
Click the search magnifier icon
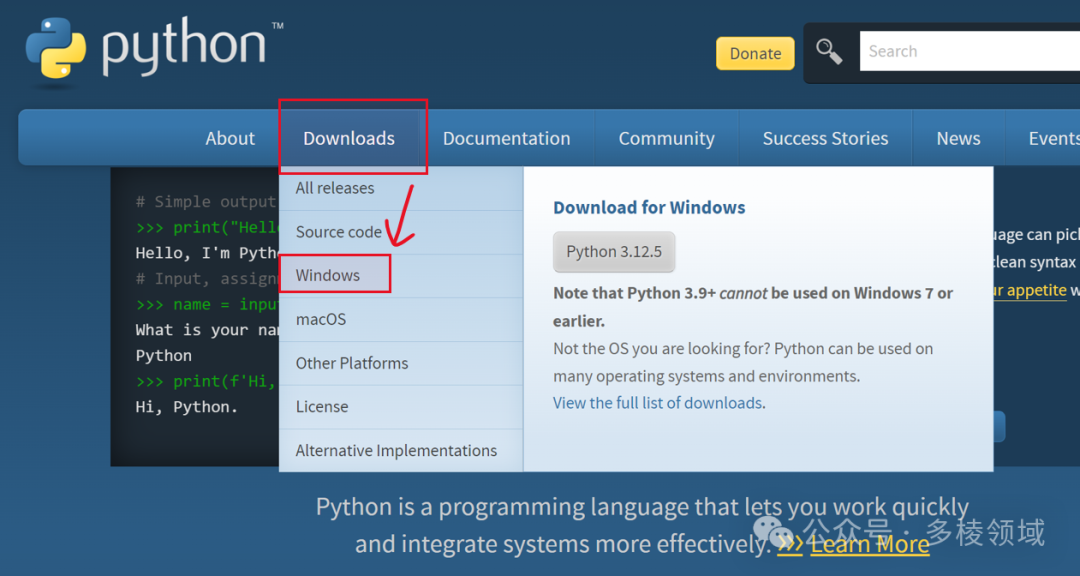[x=829, y=52]
